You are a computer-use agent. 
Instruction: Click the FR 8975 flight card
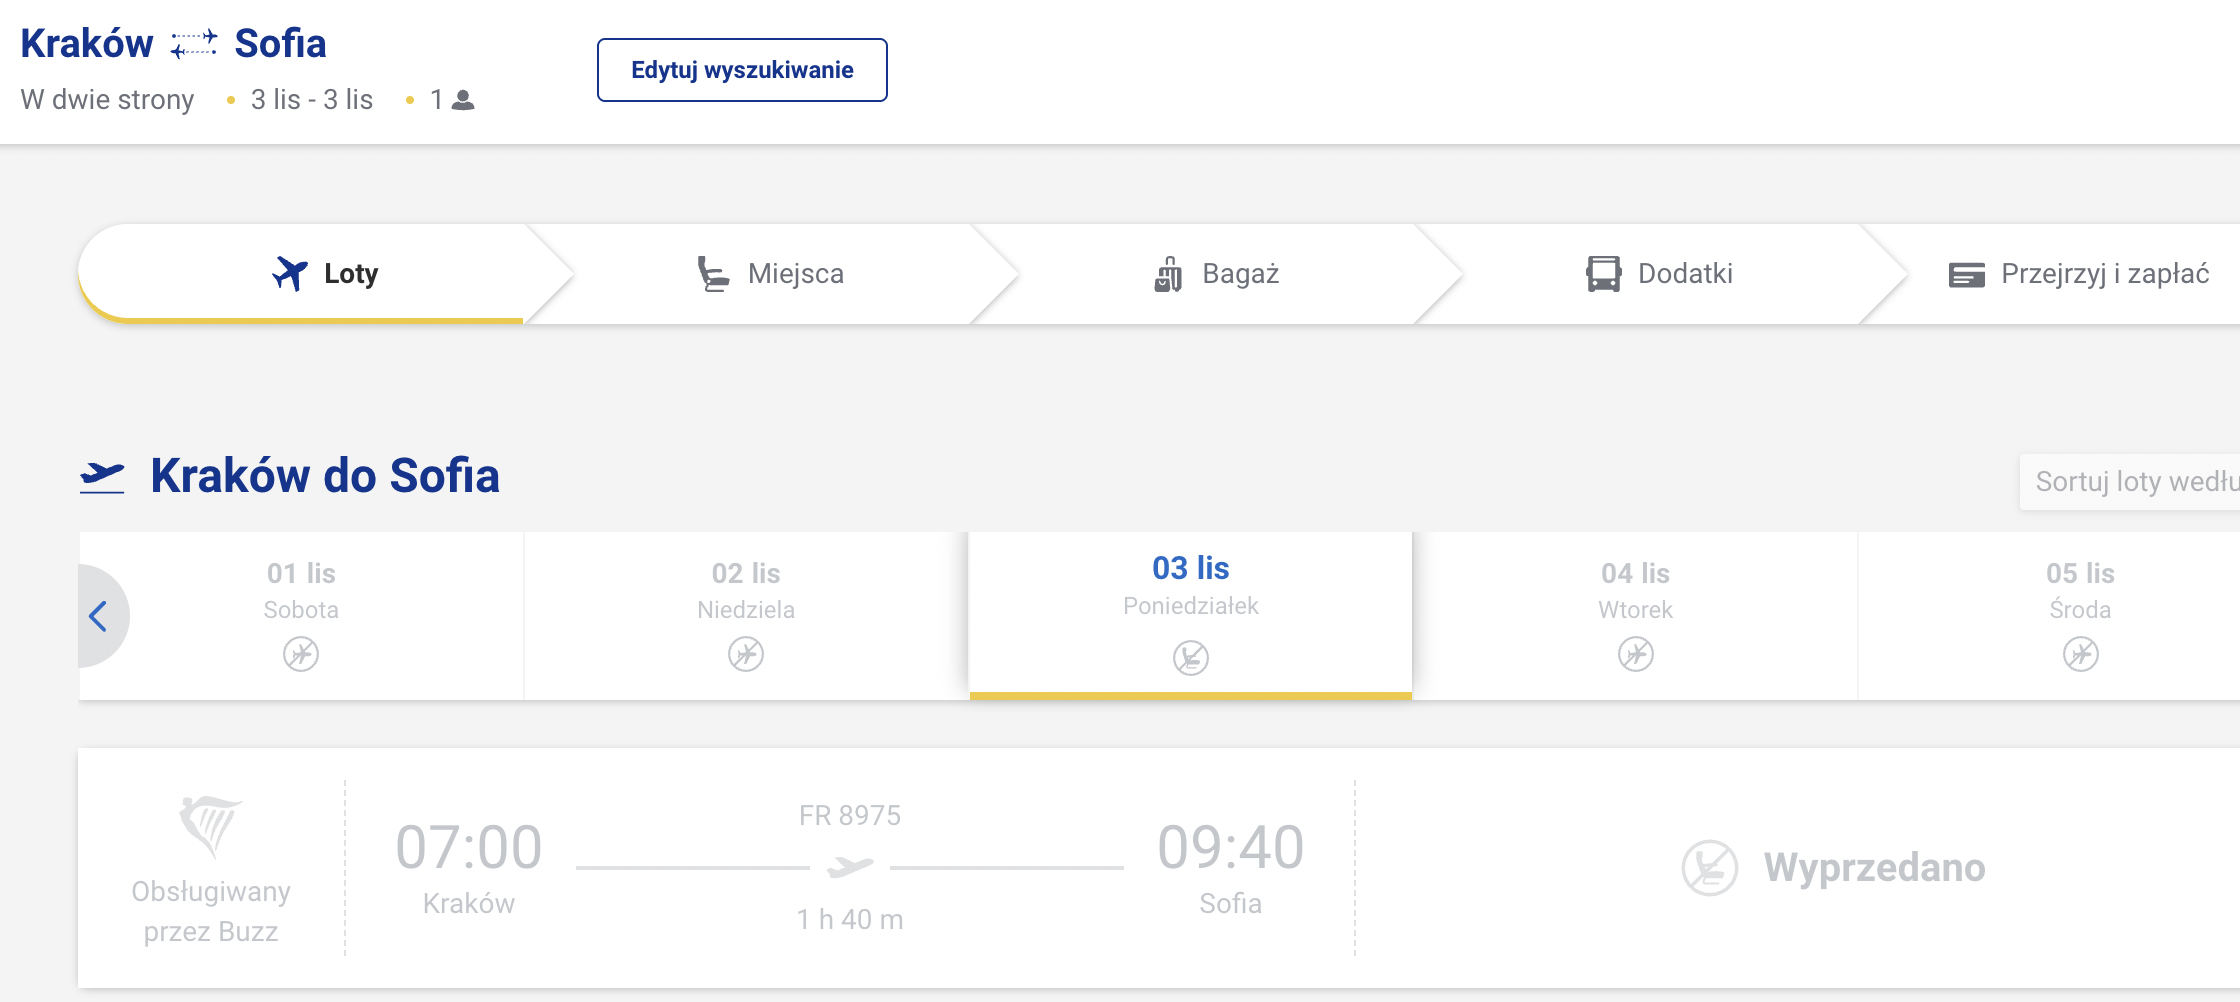pos(1159,868)
